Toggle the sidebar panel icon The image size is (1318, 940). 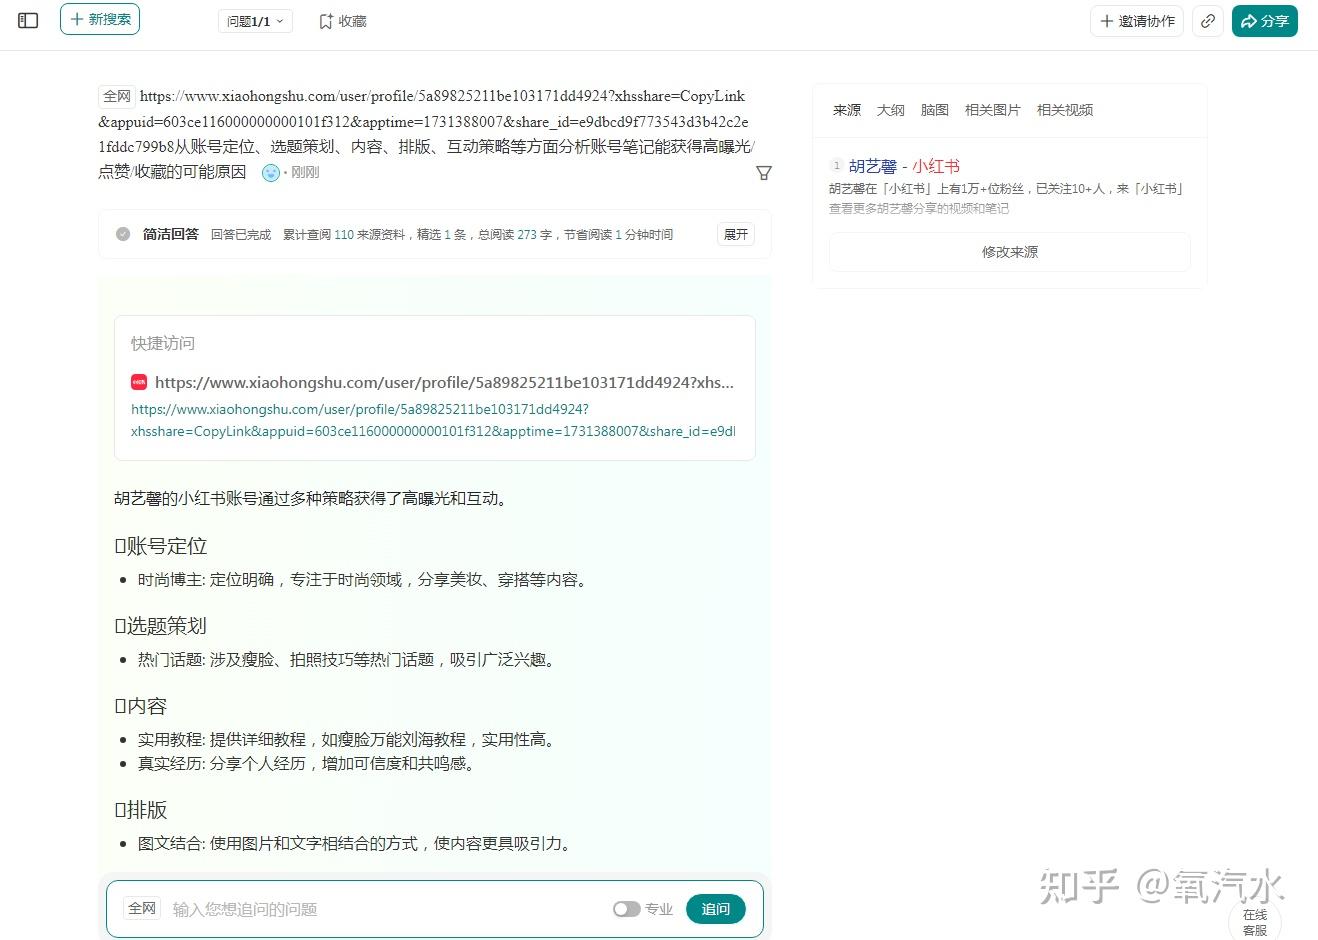point(28,20)
